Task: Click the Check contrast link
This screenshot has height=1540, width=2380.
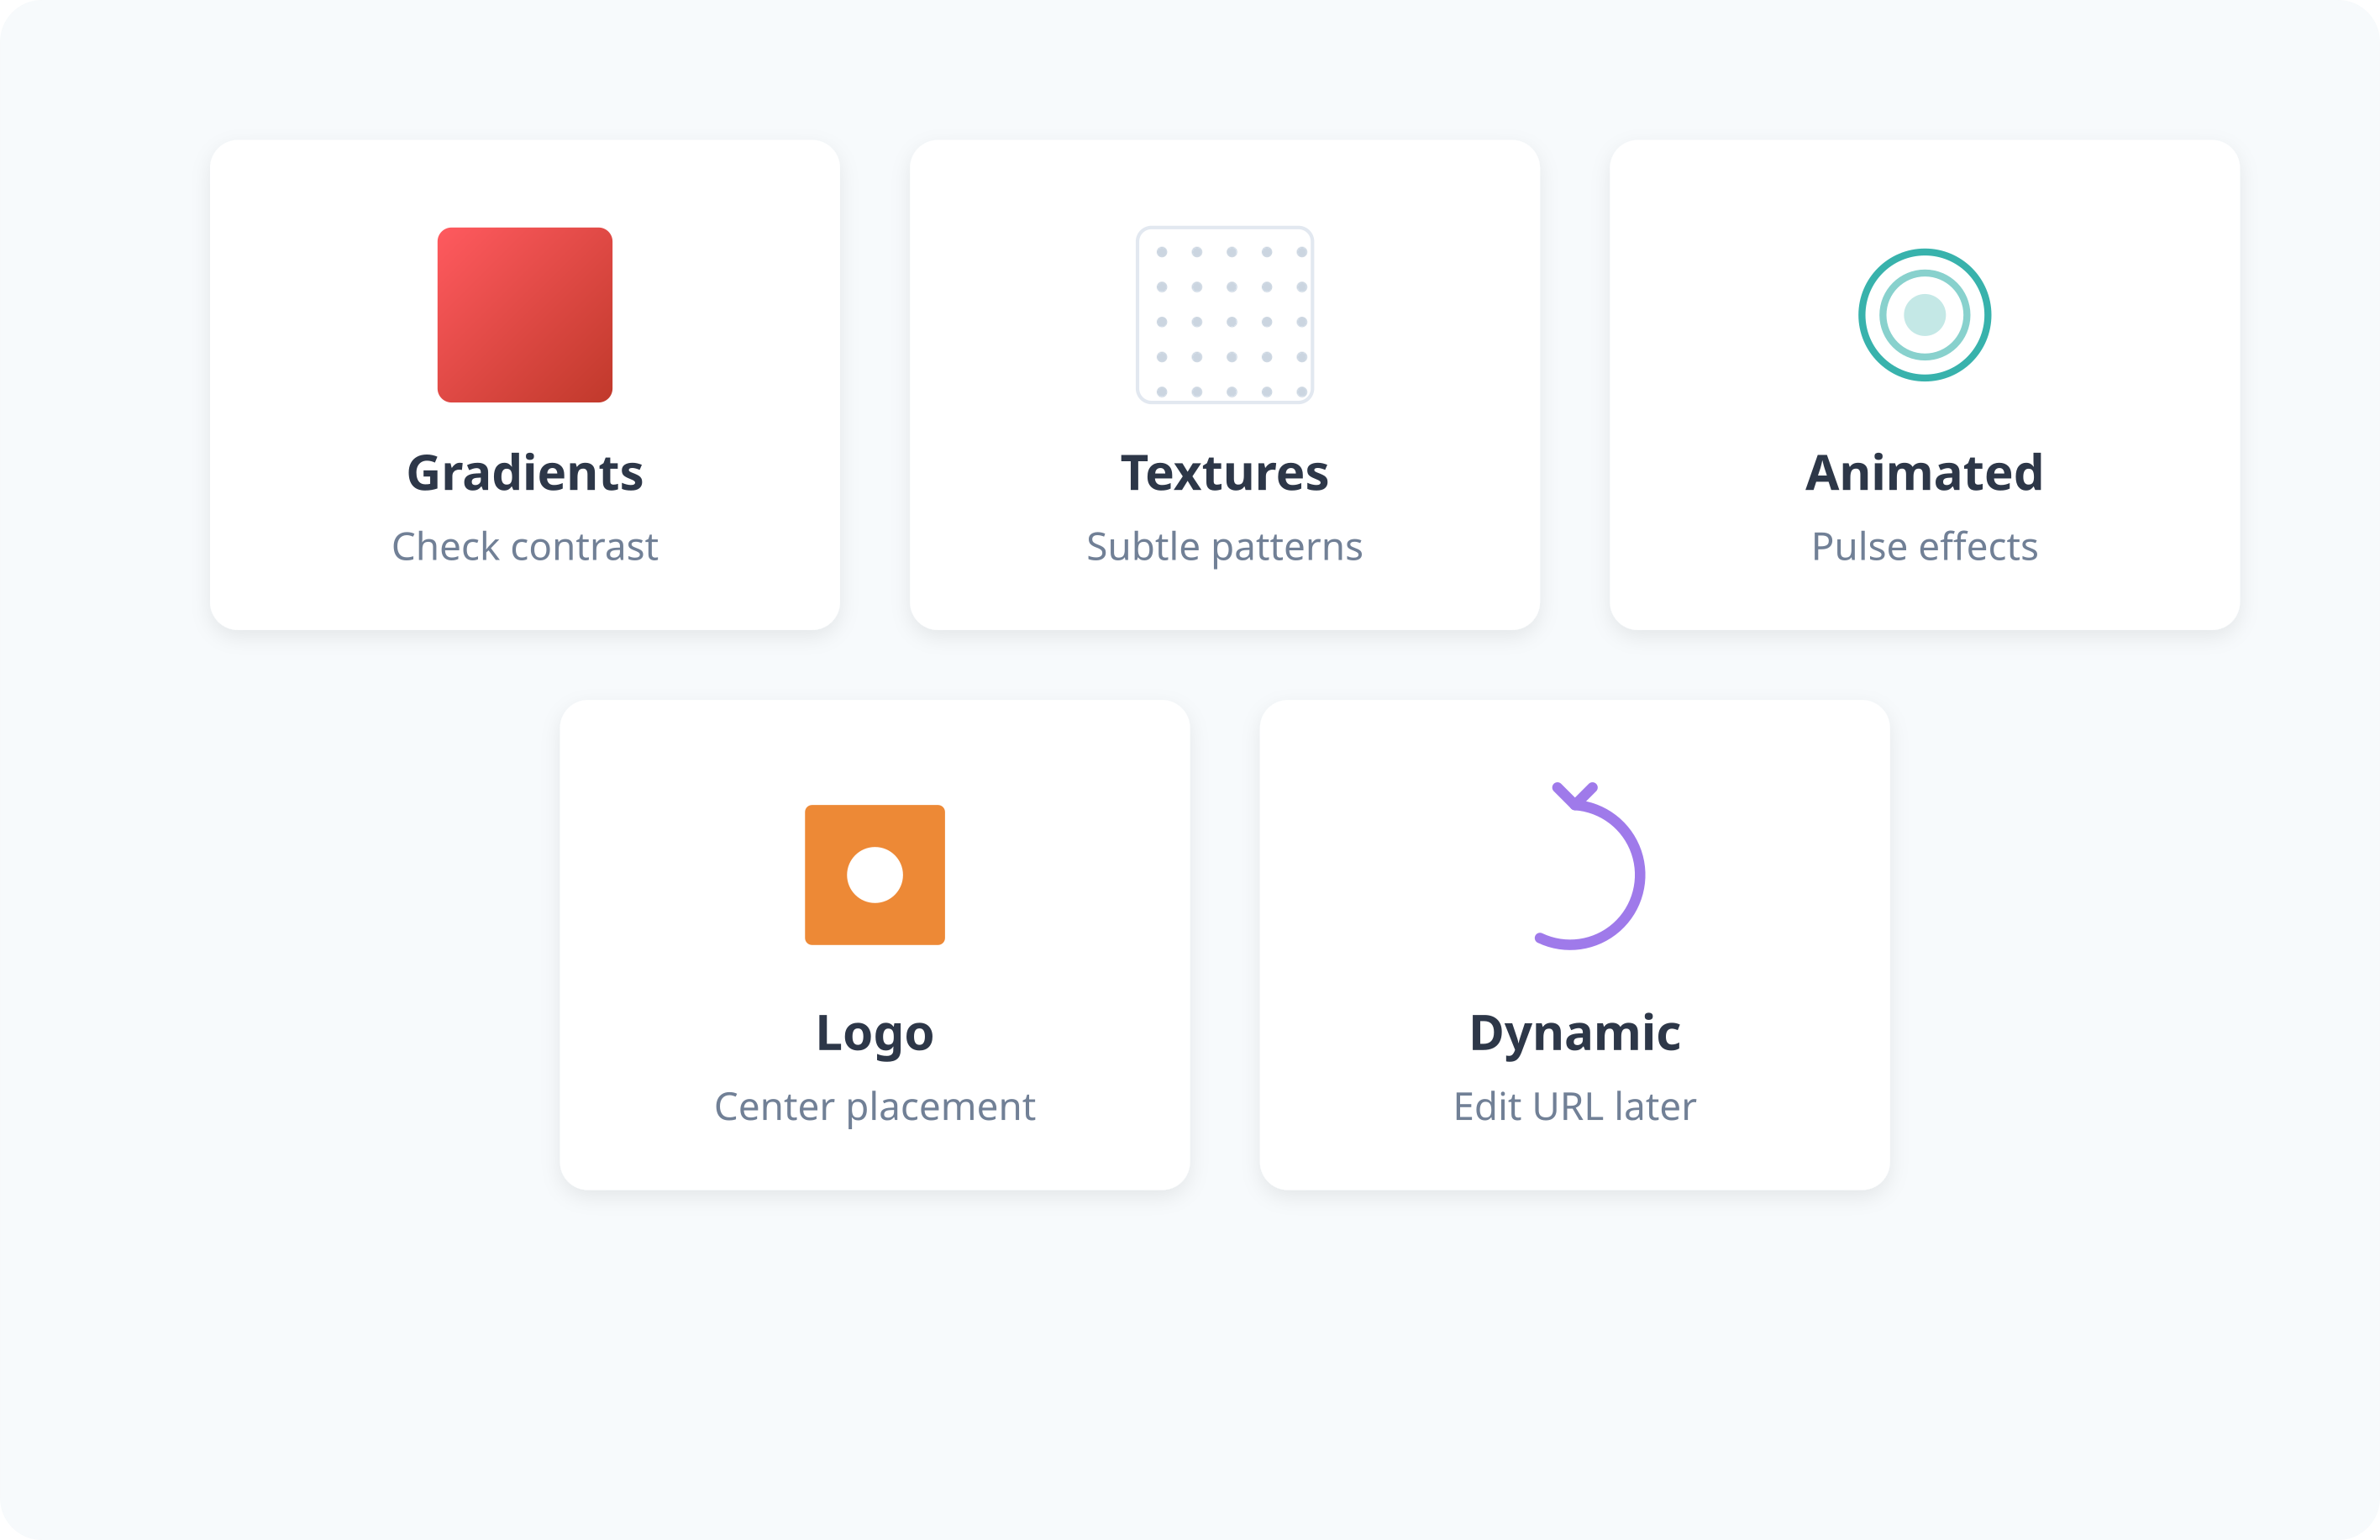Action: (x=525, y=546)
